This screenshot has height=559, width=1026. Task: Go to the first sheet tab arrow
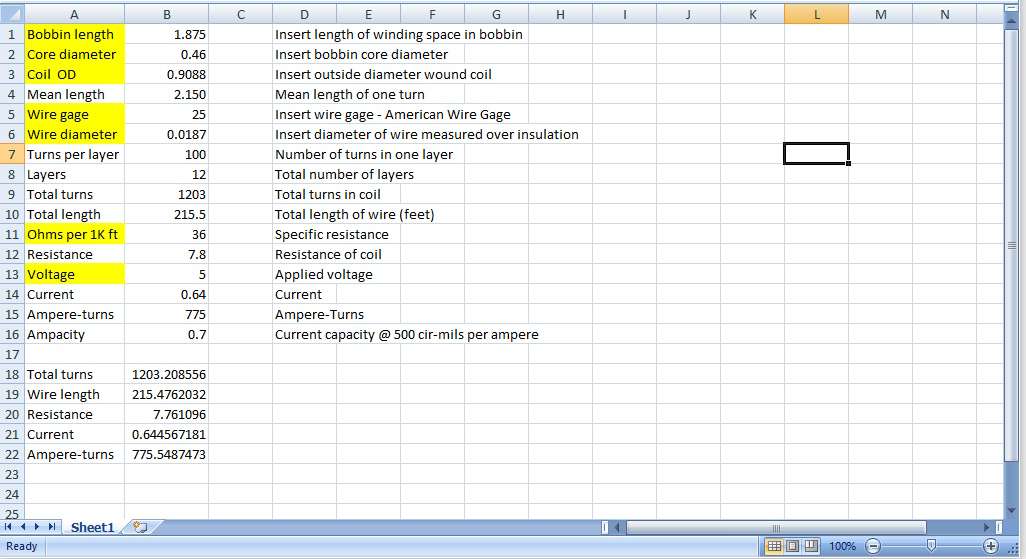(9, 527)
